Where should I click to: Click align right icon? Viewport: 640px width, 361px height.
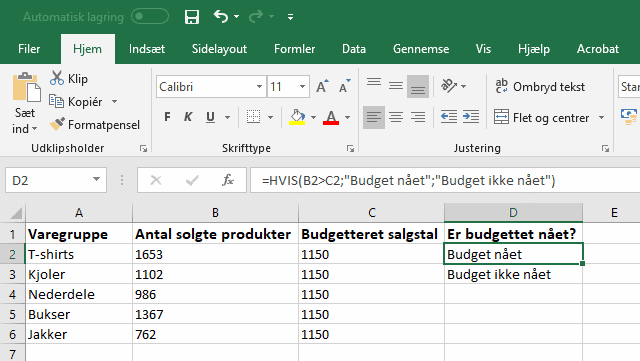pyautogui.click(x=418, y=118)
